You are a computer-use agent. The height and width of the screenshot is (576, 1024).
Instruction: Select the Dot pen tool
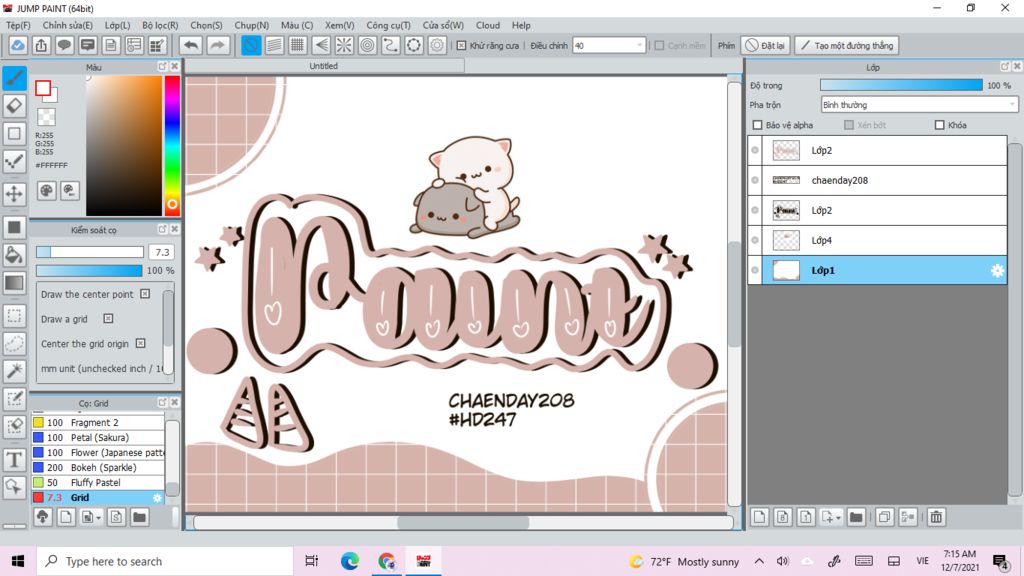(14, 161)
